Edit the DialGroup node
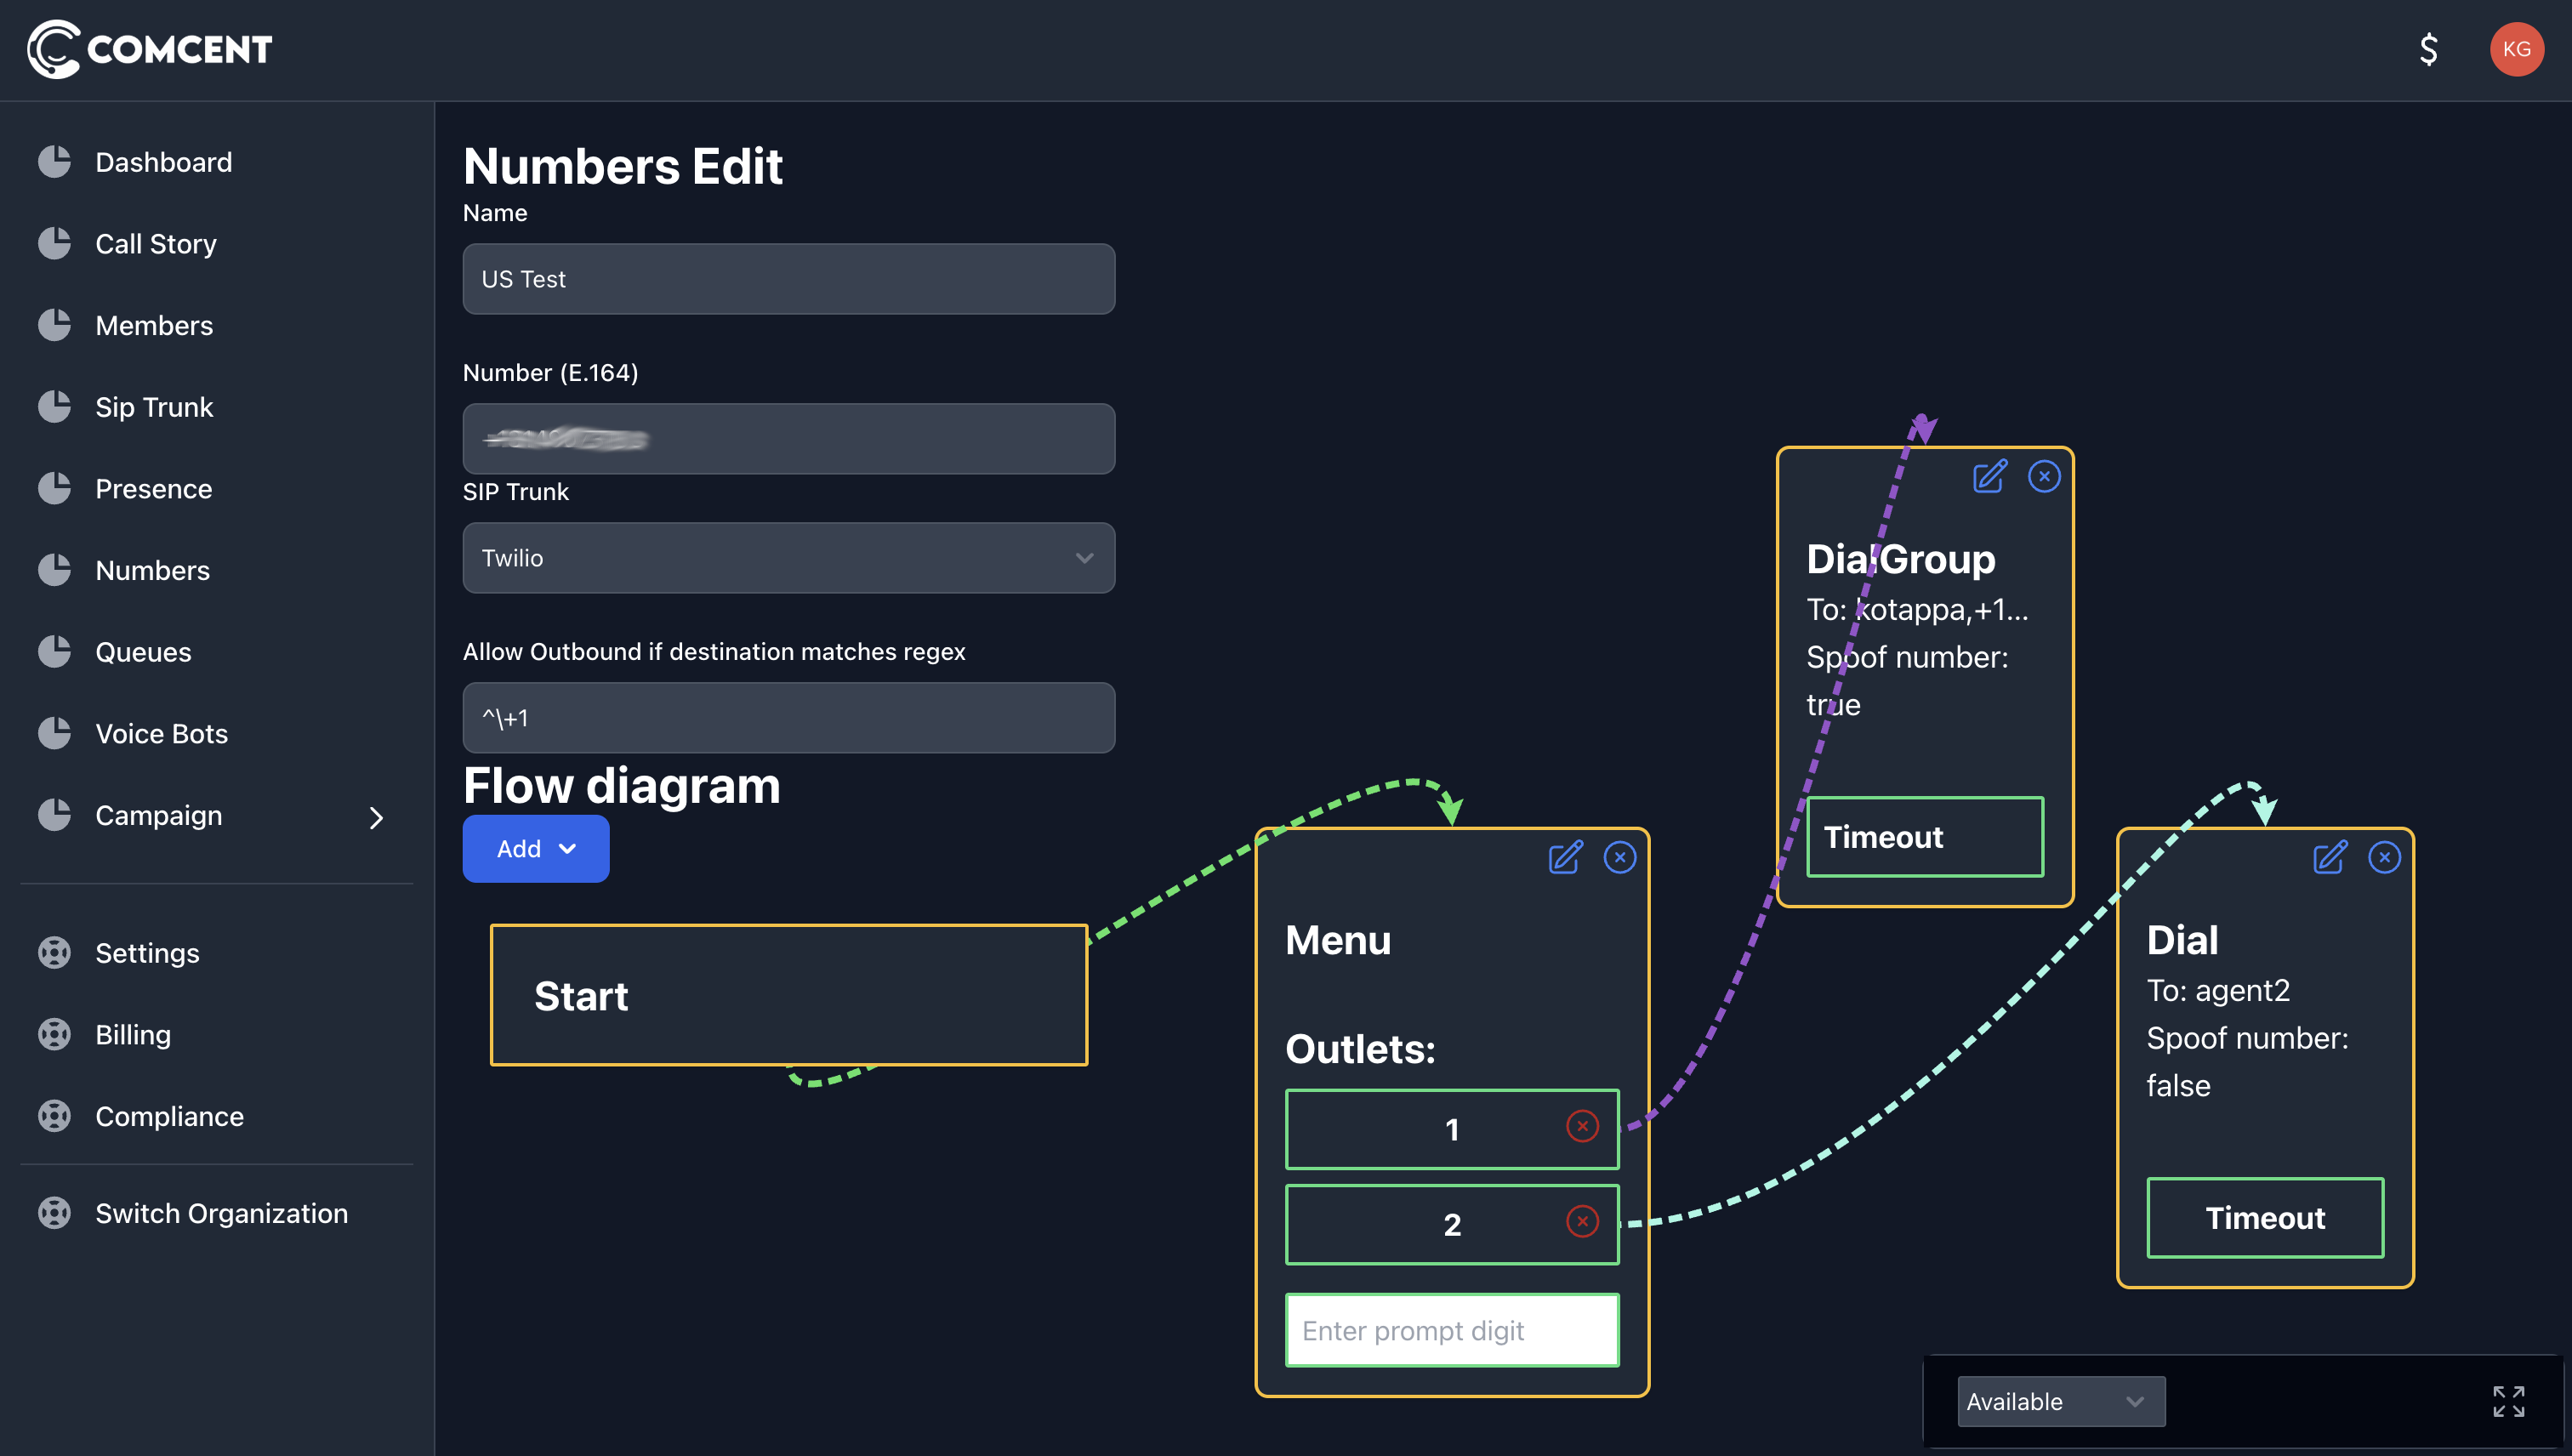Viewport: 2572px width, 1456px height. point(1990,476)
